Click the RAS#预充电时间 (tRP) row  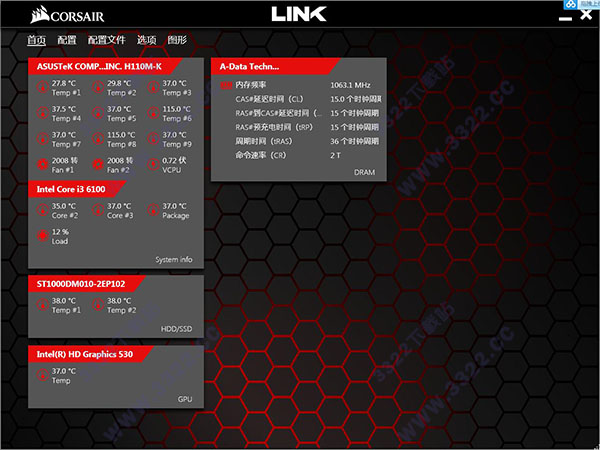(x=307, y=127)
